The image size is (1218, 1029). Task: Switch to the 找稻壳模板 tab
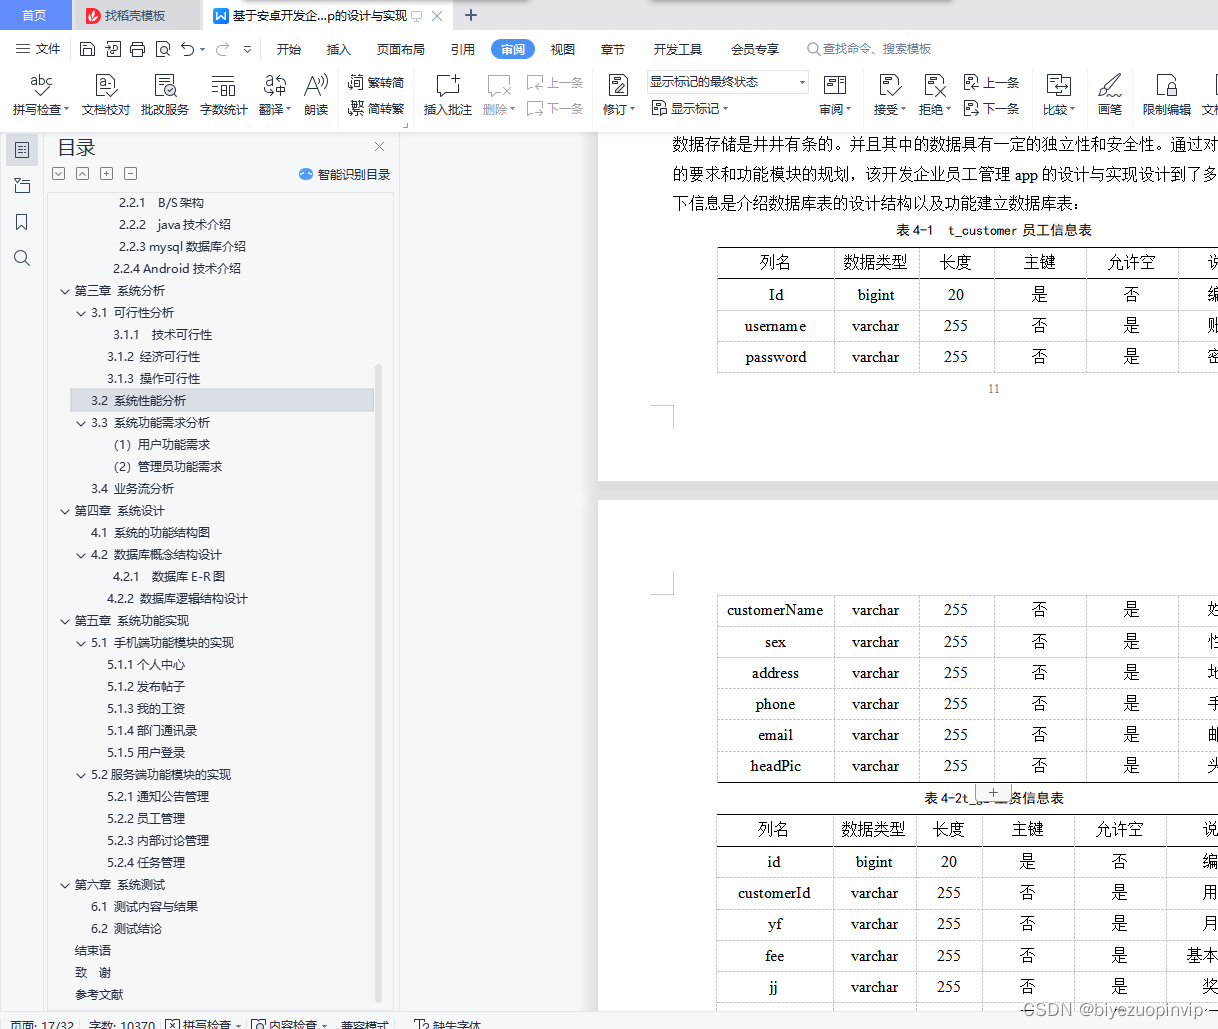tap(136, 15)
